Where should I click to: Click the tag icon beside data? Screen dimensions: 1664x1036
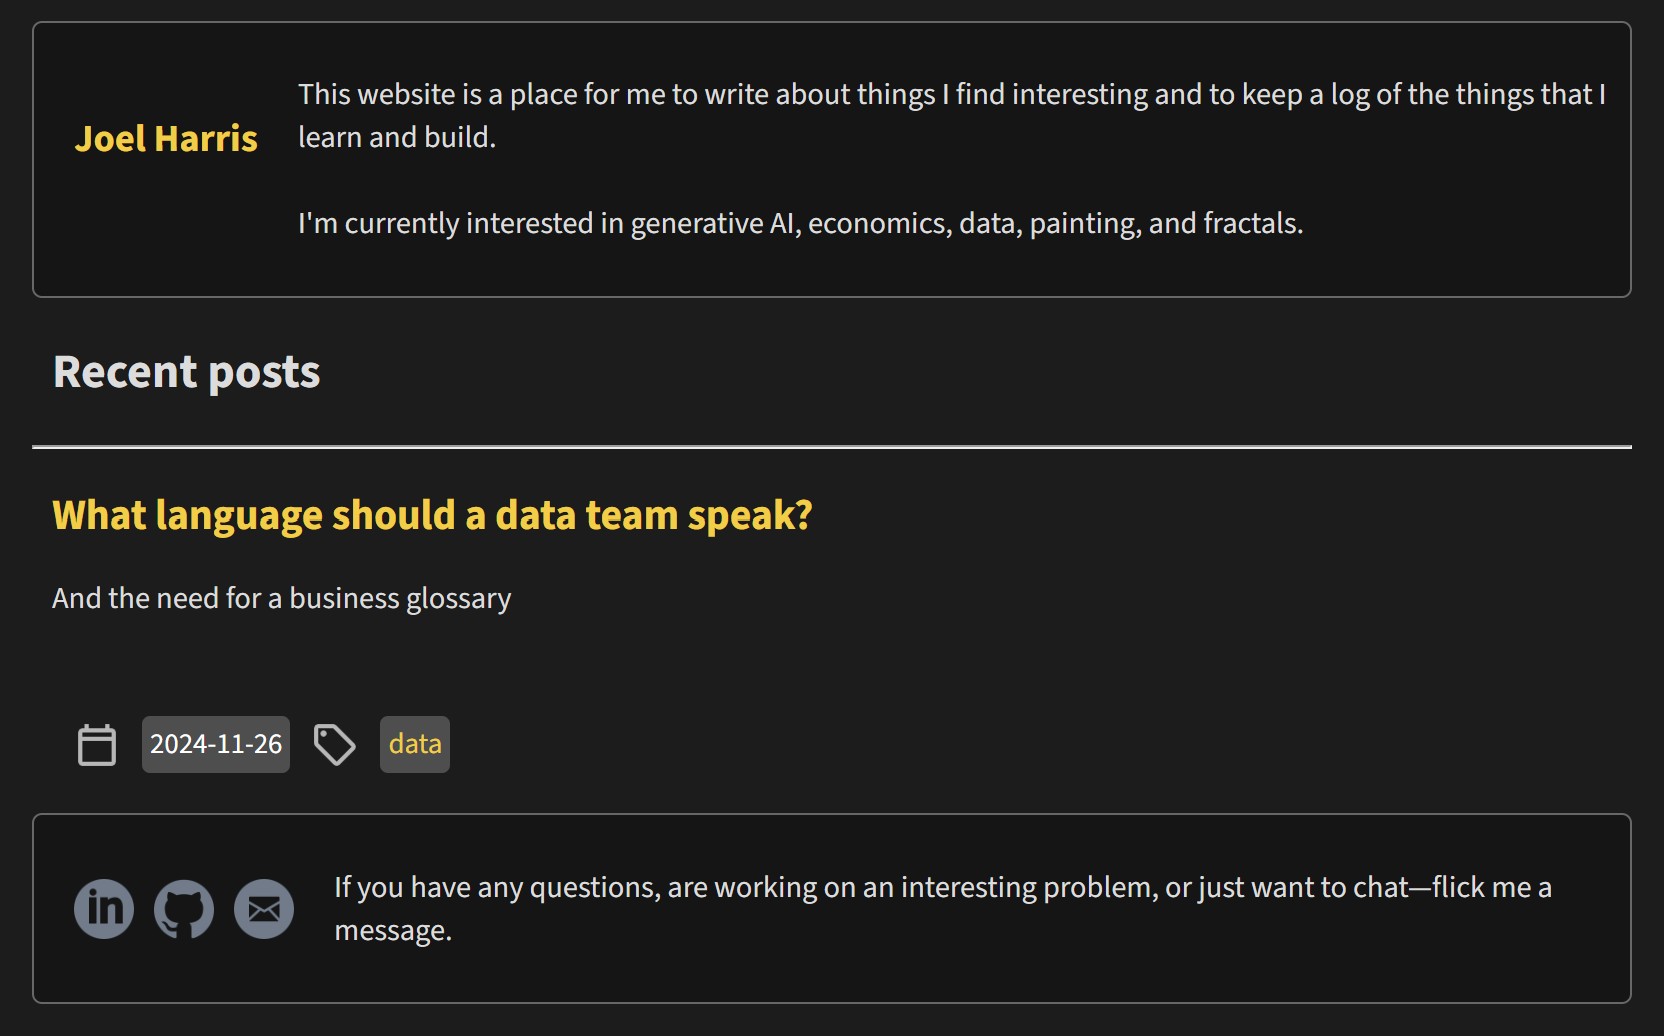[334, 745]
